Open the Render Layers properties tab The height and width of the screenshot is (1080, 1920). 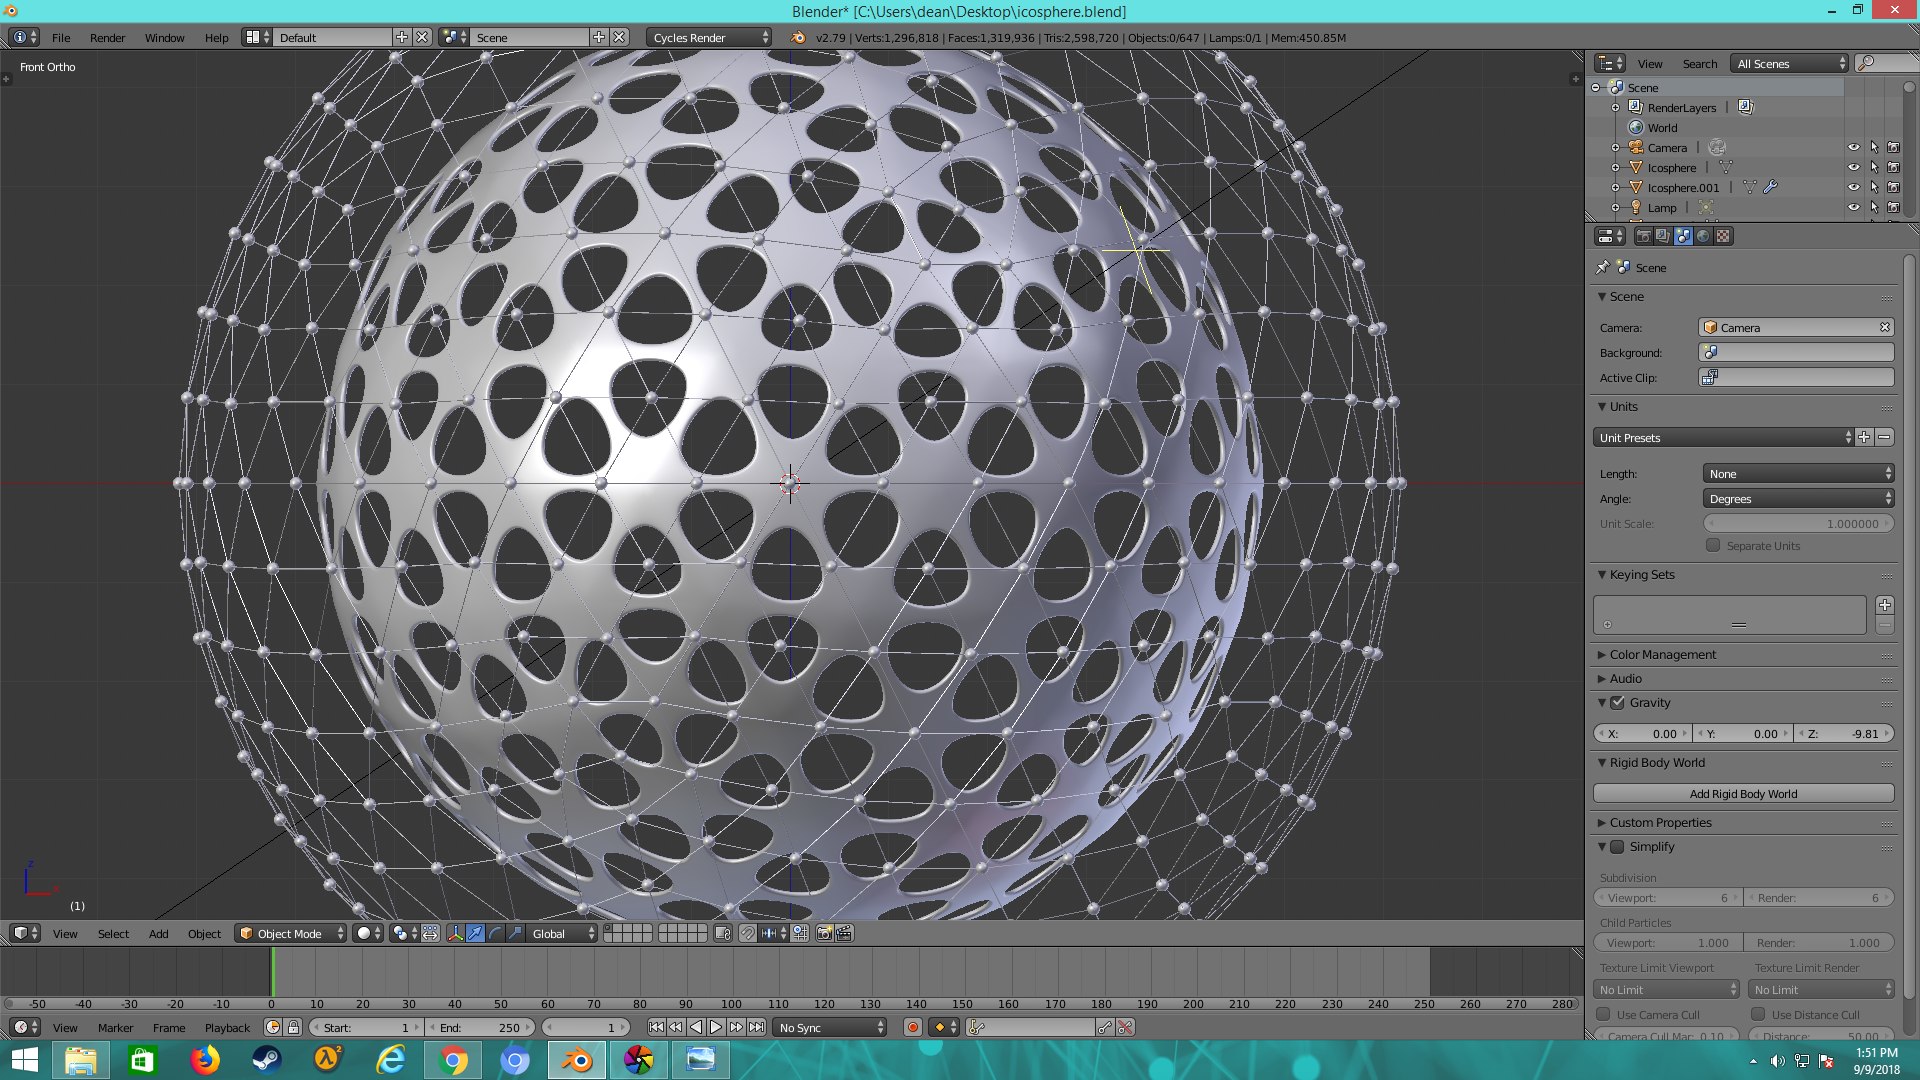click(1663, 236)
